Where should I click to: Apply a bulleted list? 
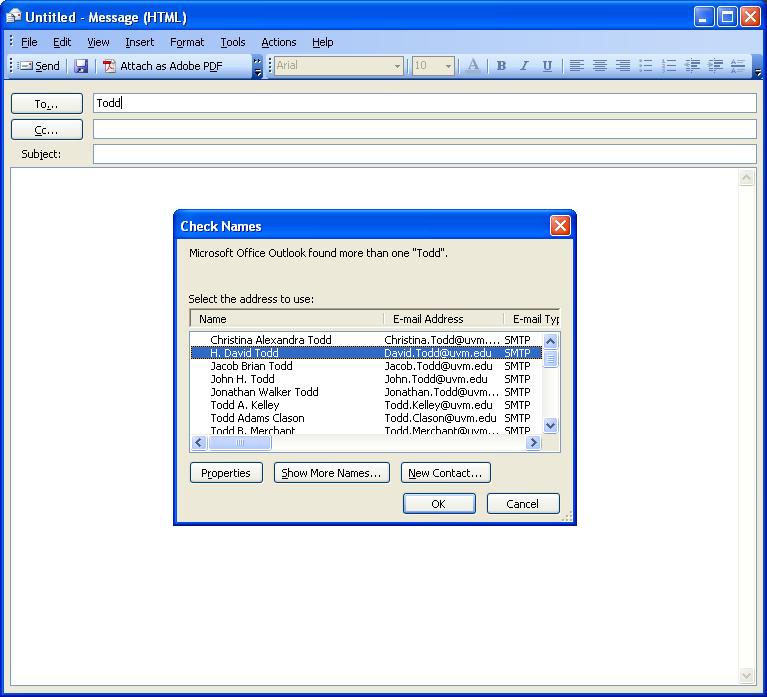[646, 66]
